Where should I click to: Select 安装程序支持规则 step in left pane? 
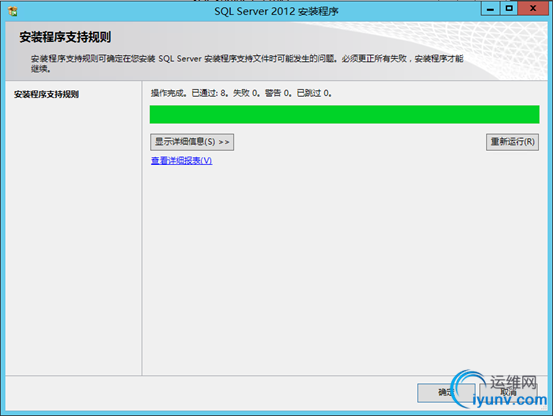[x=46, y=94]
